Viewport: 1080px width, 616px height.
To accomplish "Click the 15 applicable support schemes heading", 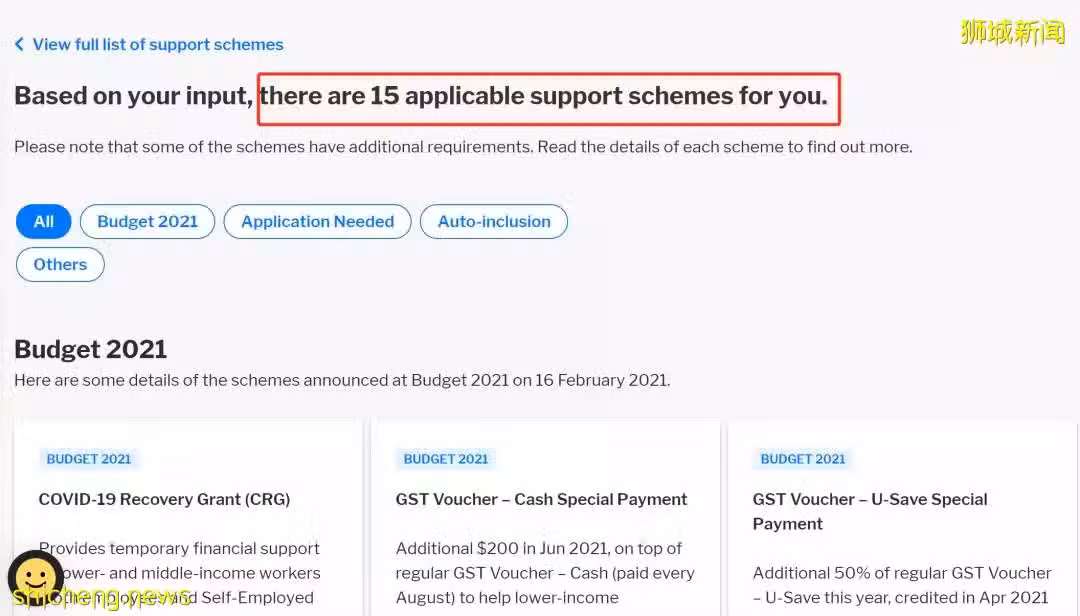I will 543,96.
